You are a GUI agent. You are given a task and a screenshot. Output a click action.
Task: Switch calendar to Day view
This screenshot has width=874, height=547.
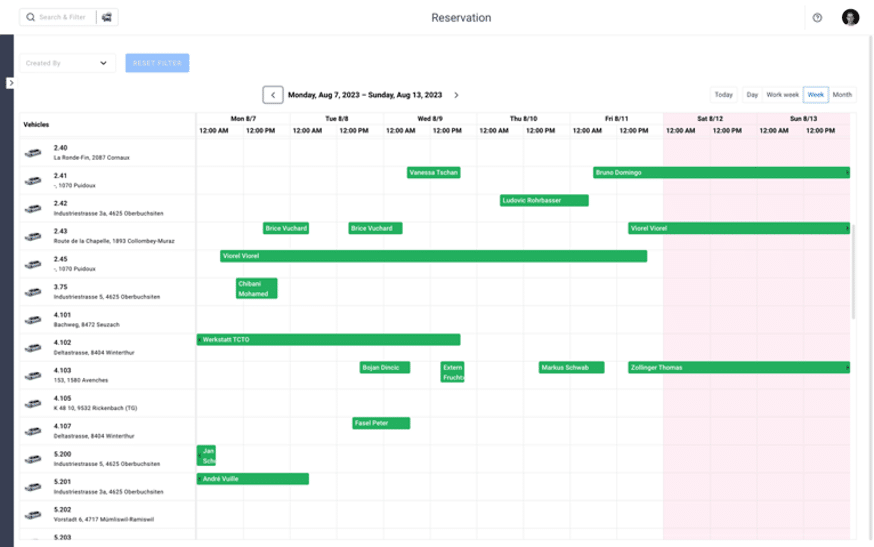[x=752, y=95]
